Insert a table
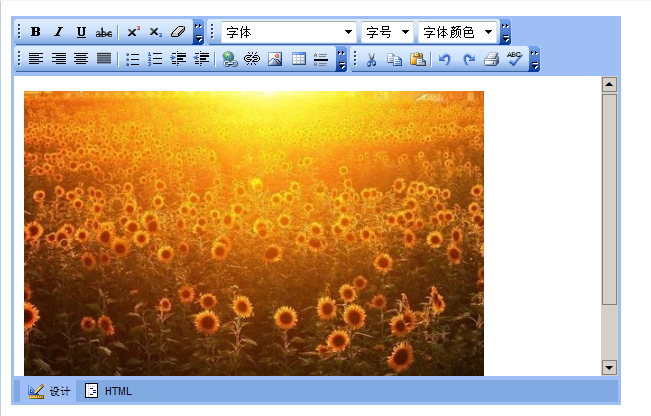The width and height of the screenshot is (651, 416). 298,59
